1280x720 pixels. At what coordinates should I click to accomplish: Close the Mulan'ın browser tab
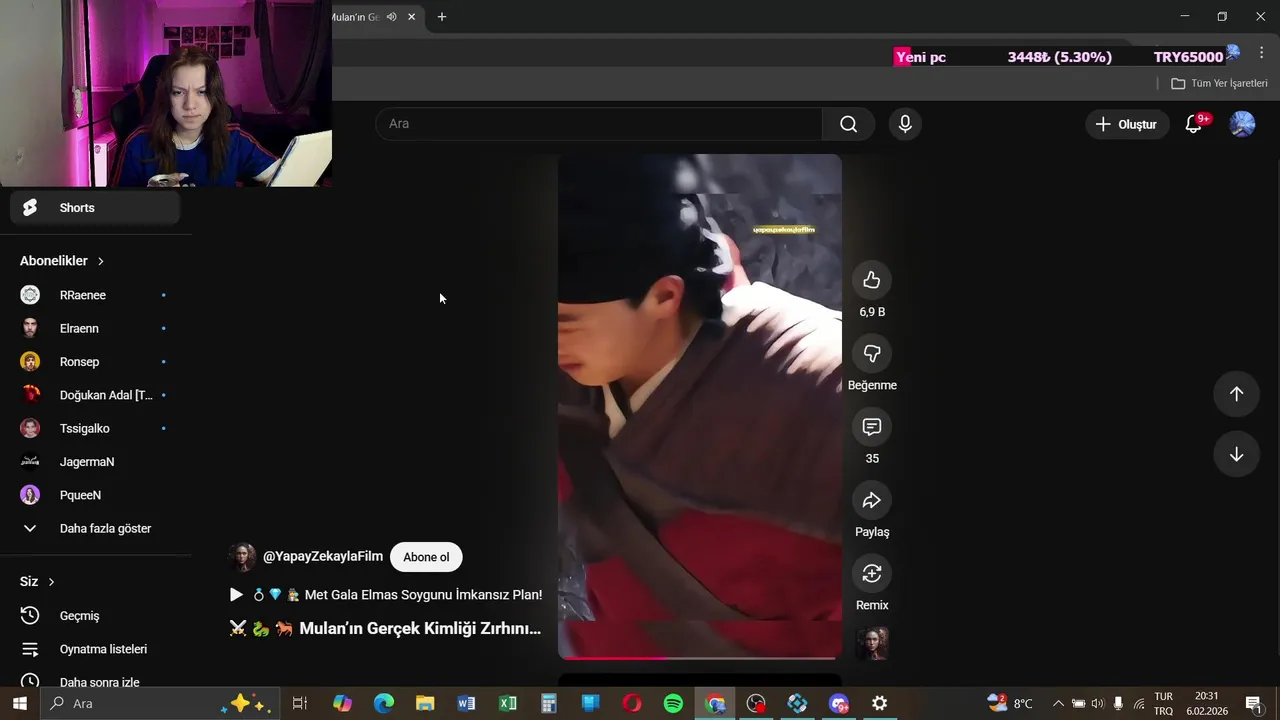point(411,17)
